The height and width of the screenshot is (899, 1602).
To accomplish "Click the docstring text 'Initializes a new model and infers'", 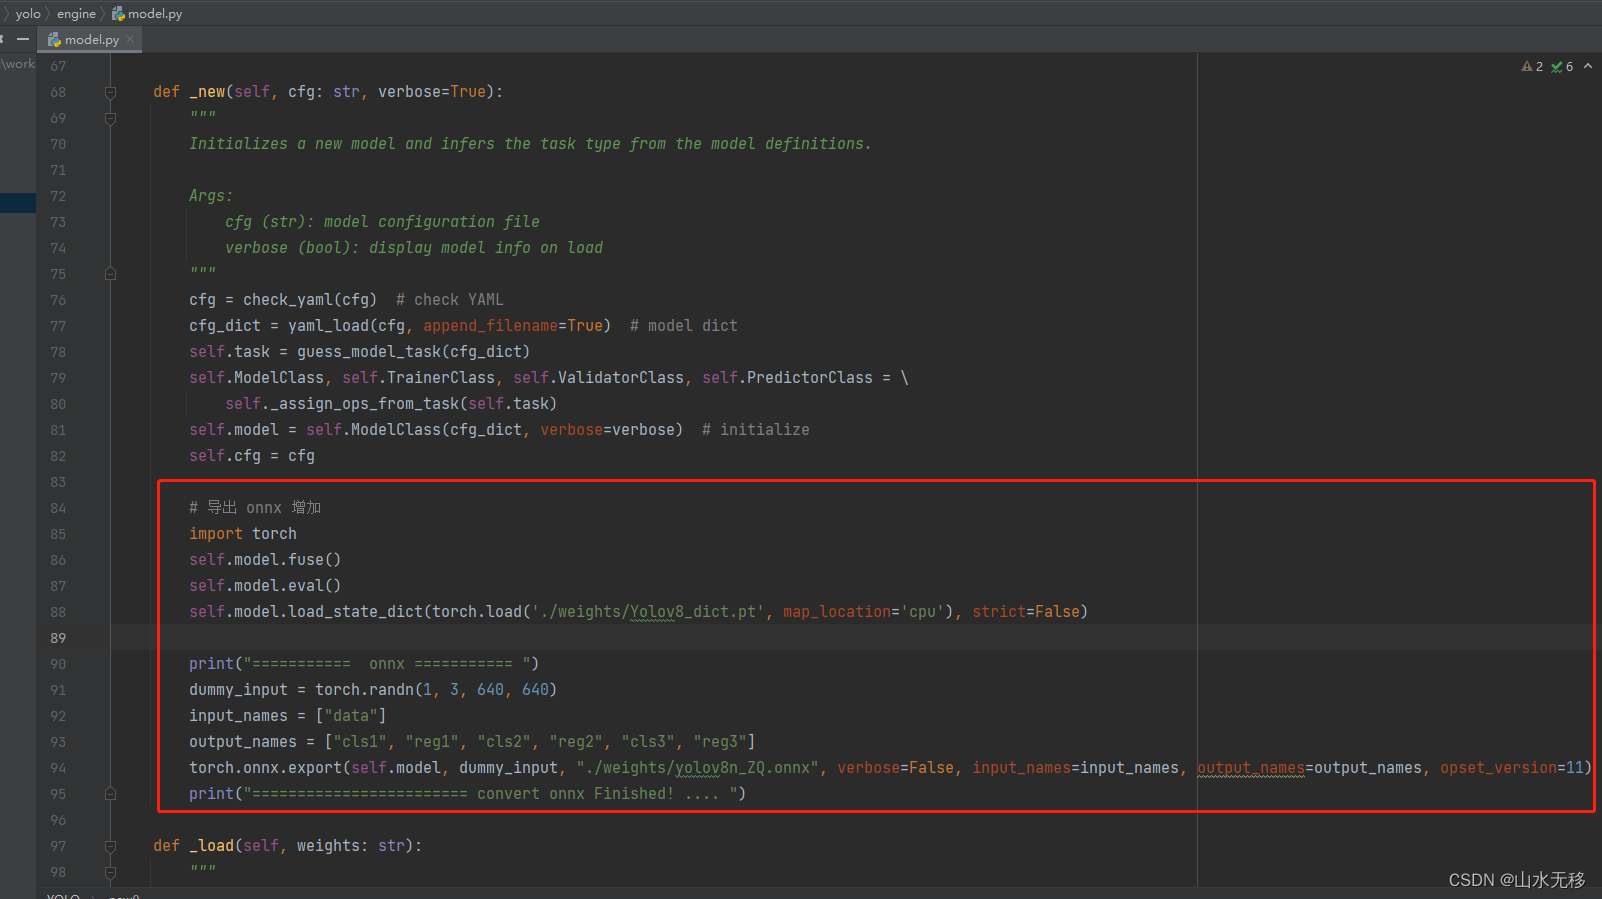I will tap(342, 144).
